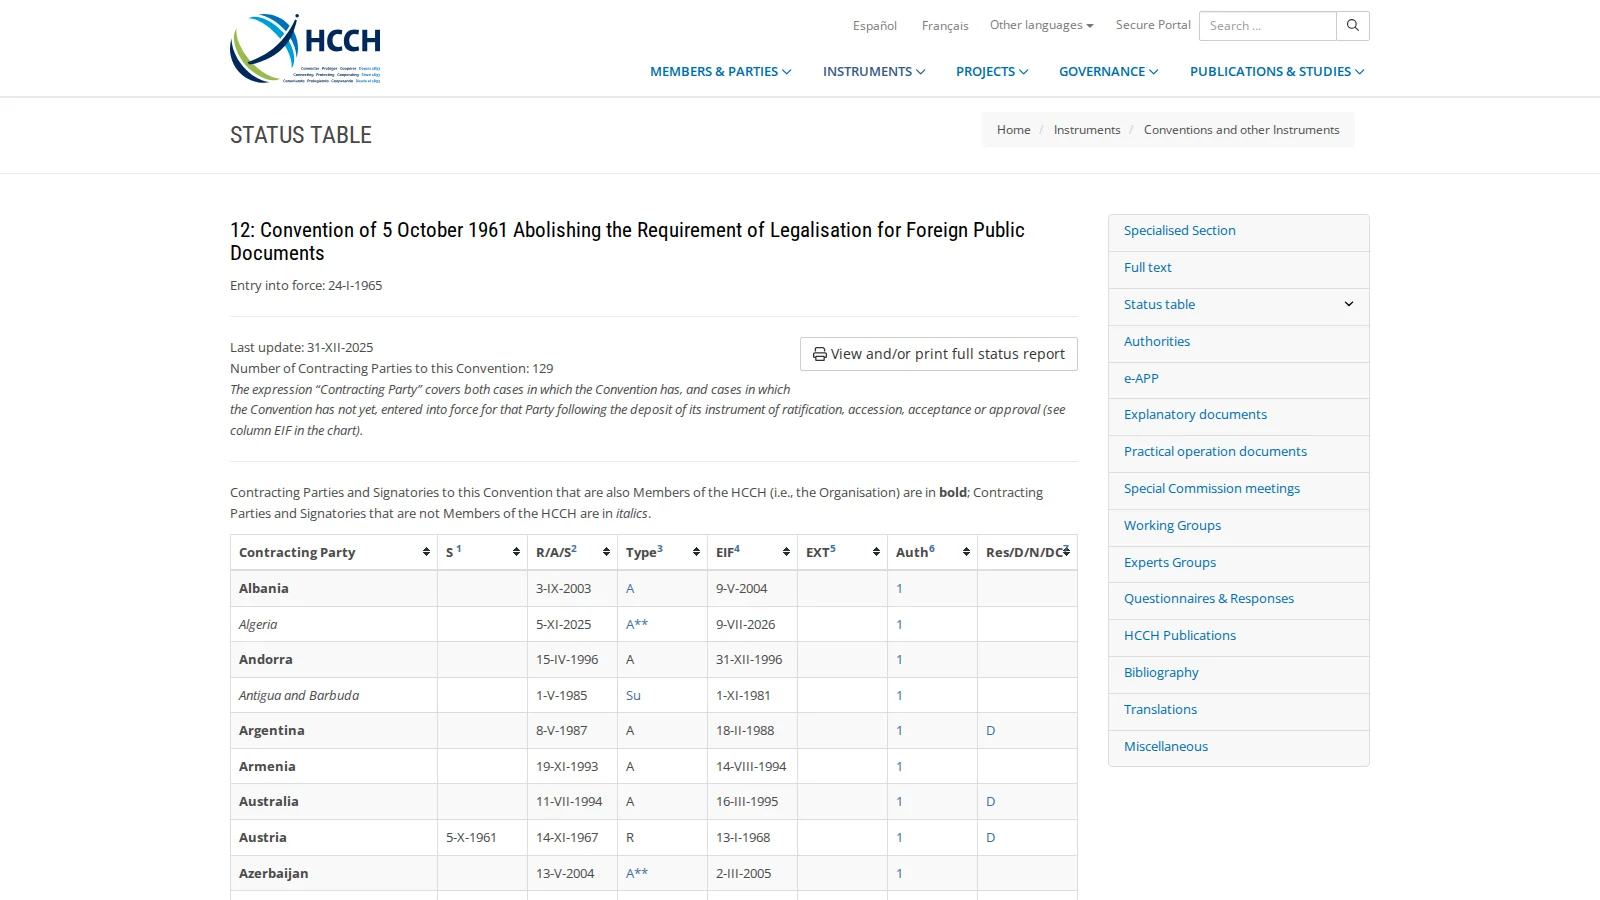Open Andorra's Auth link 1
1600x900 pixels.
899,660
